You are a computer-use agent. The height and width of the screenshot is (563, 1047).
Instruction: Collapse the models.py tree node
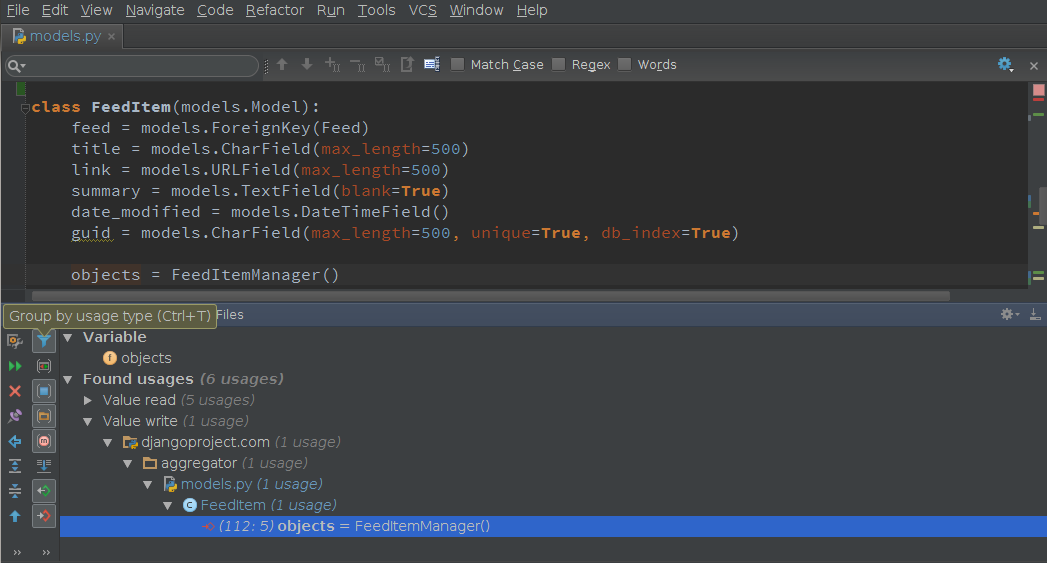tap(148, 485)
